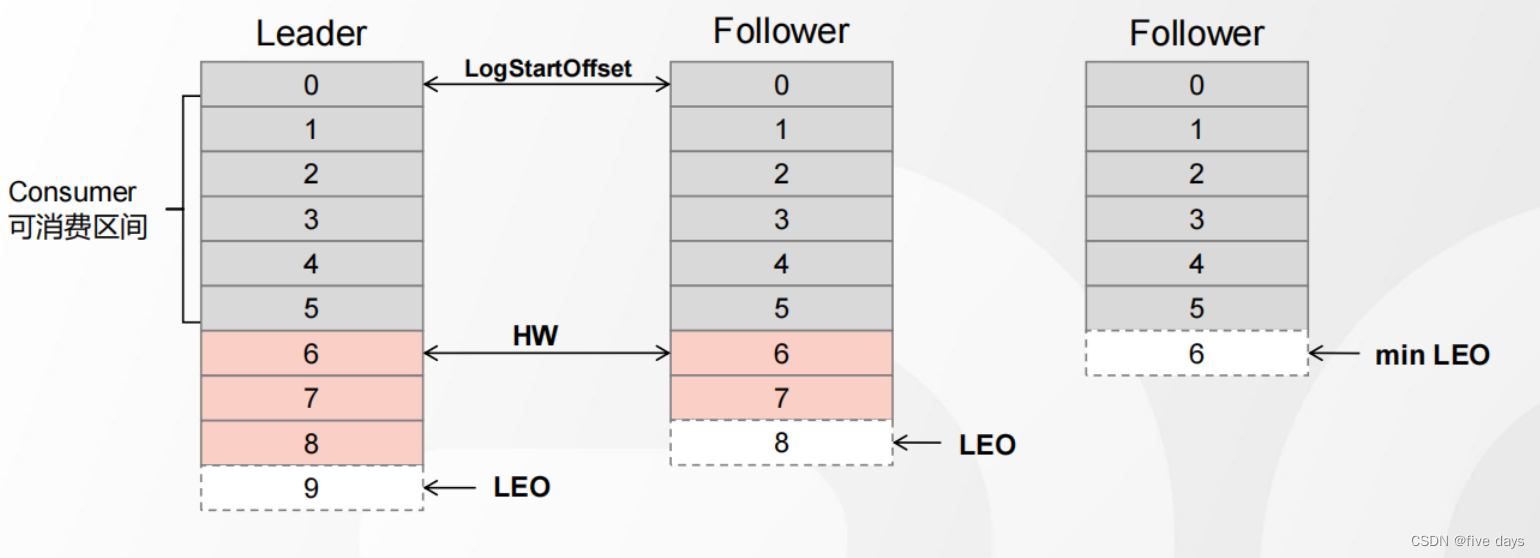This screenshot has height=558, width=1540.
Task: Click gray cell 3 in Leader log
Action: point(312,219)
